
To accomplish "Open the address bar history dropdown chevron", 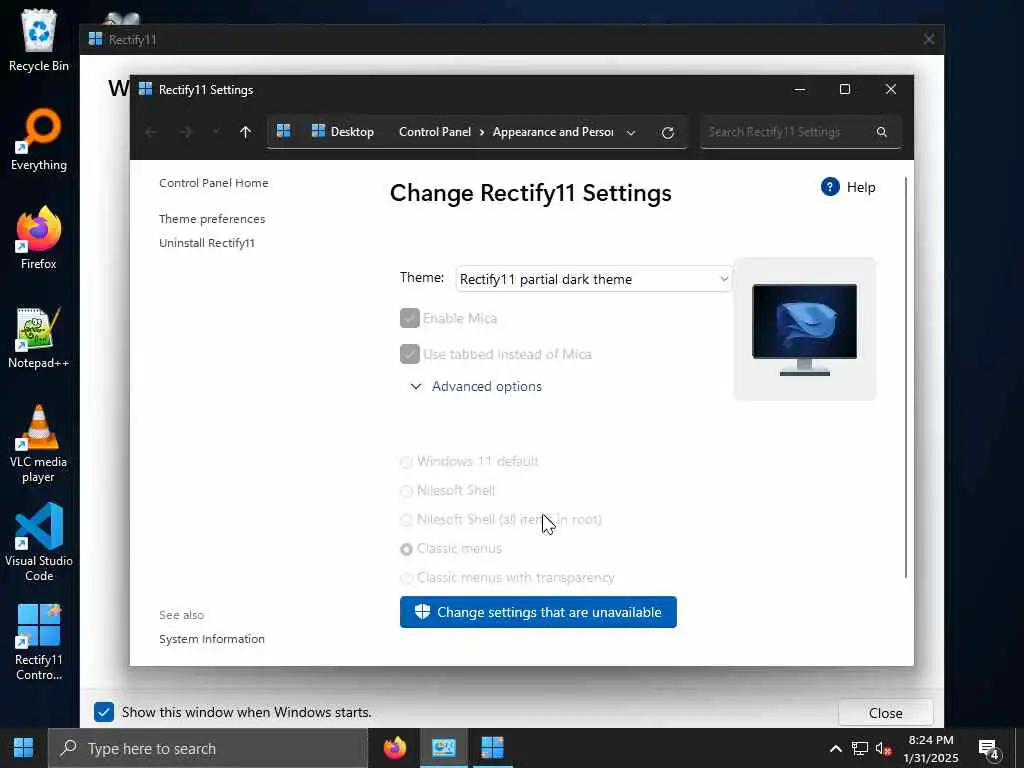I will tap(631, 133).
